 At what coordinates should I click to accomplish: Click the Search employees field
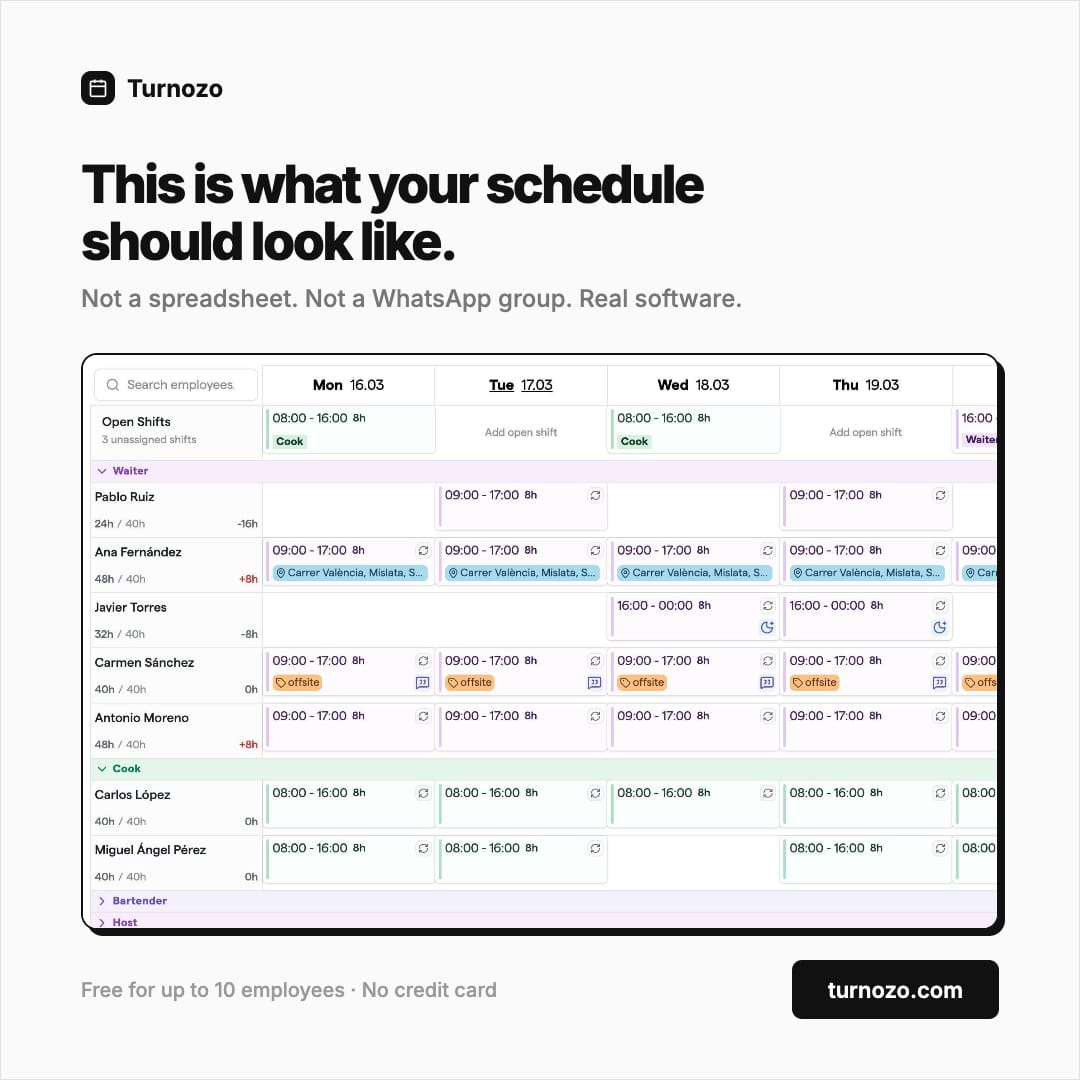(176, 385)
